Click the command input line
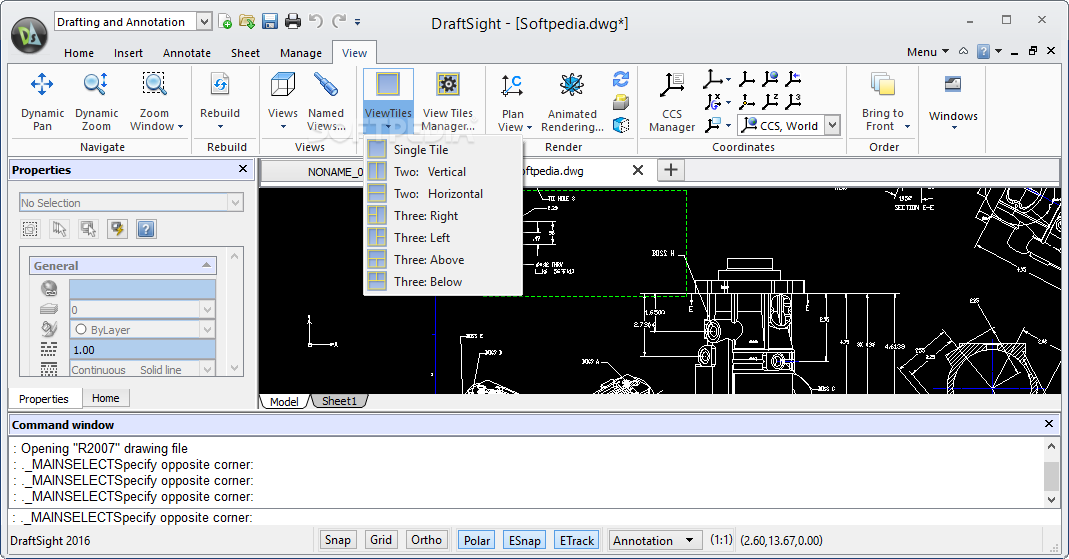 pyautogui.click(x=534, y=517)
